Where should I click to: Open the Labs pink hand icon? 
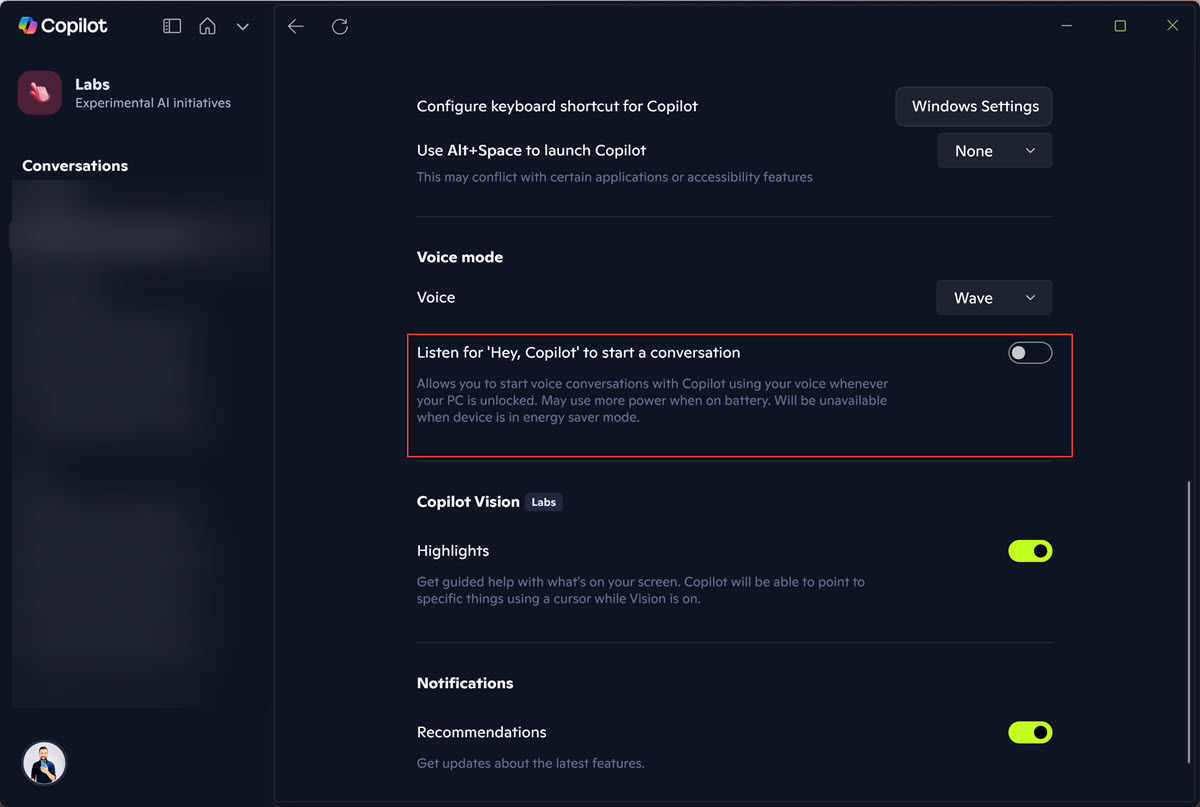pos(40,93)
